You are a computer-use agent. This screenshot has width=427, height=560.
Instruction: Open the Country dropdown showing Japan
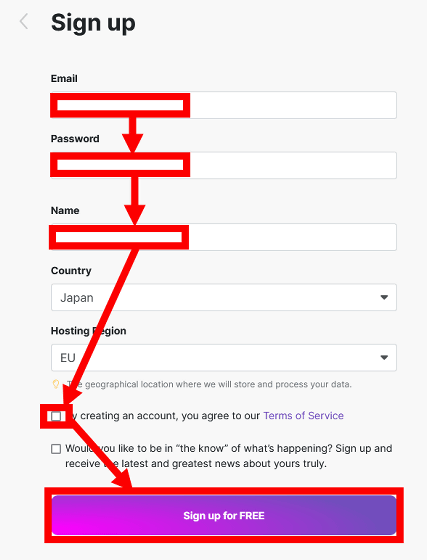pyautogui.click(x=224, y=297)
